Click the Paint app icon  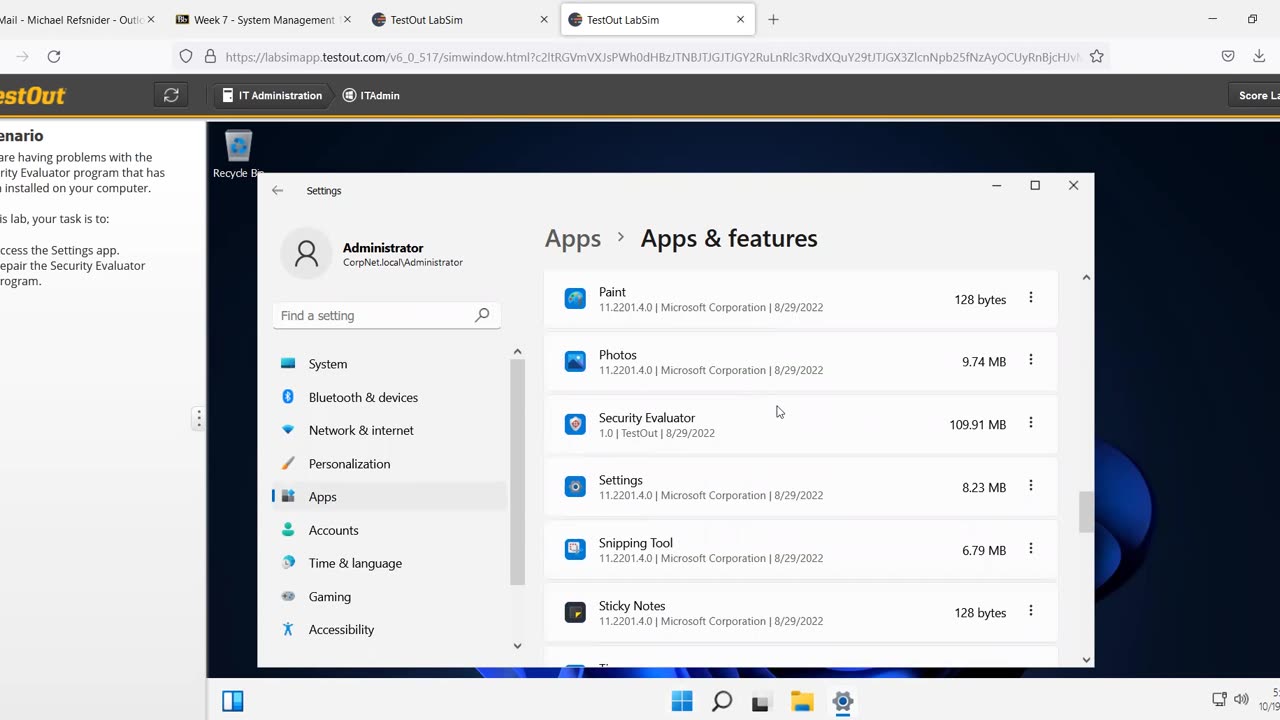tap(575, 298)
